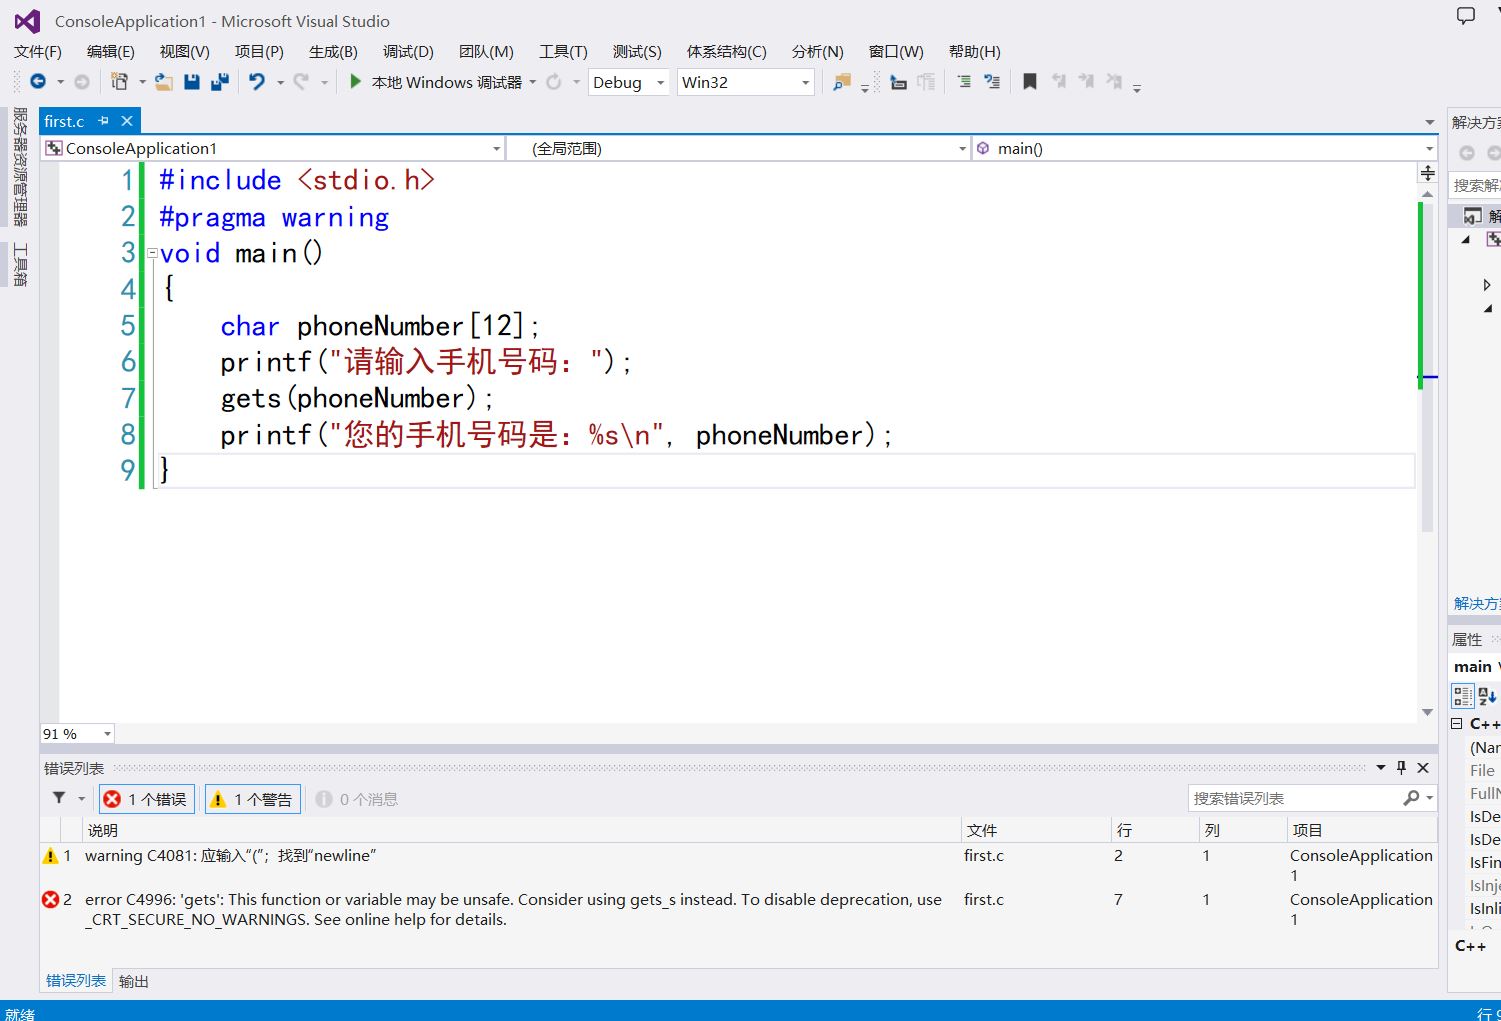Image resolution: width=1501 pixels, height=1021 pixels.
Task: Toggle auto-hide pin on error list panel
Action: tap(1401, 768)
